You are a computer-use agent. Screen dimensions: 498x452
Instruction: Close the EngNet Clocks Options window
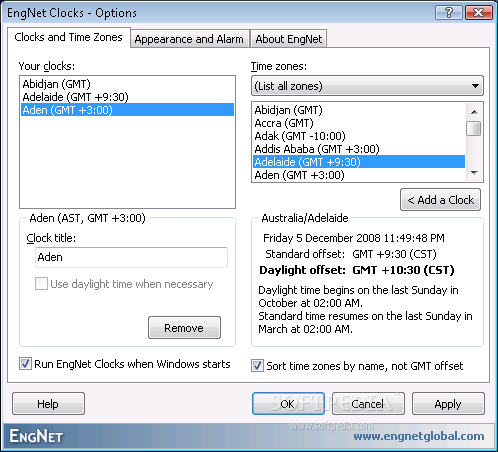(x=479, y=13)
